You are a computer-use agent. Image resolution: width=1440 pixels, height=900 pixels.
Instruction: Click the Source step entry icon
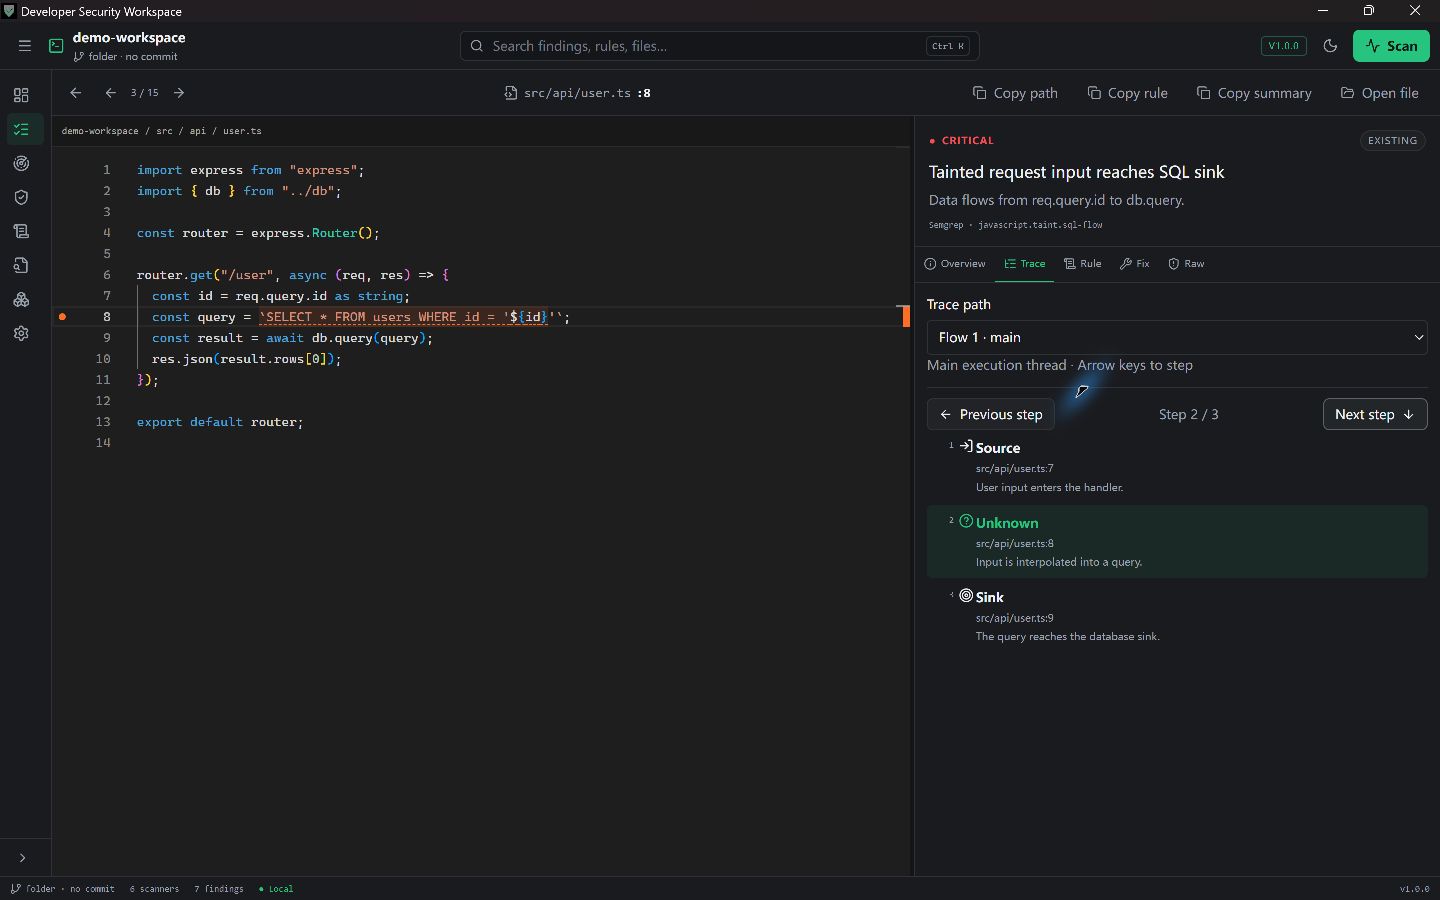click(966, 447)
